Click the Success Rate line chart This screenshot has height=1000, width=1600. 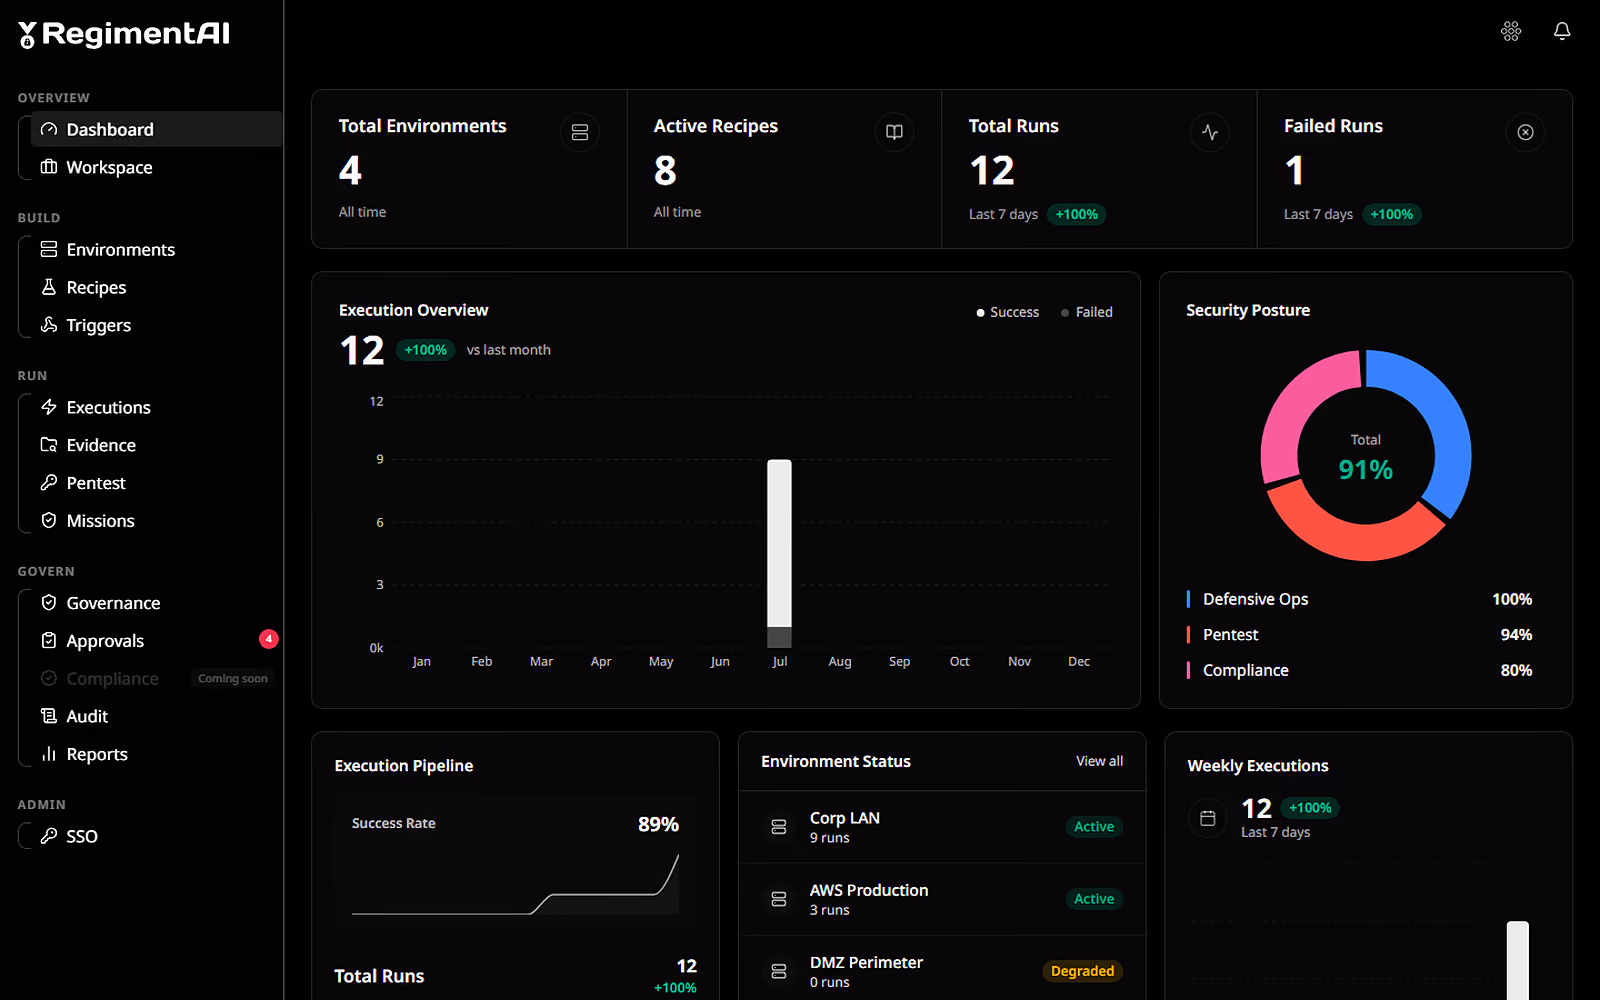tap(515, 884)
